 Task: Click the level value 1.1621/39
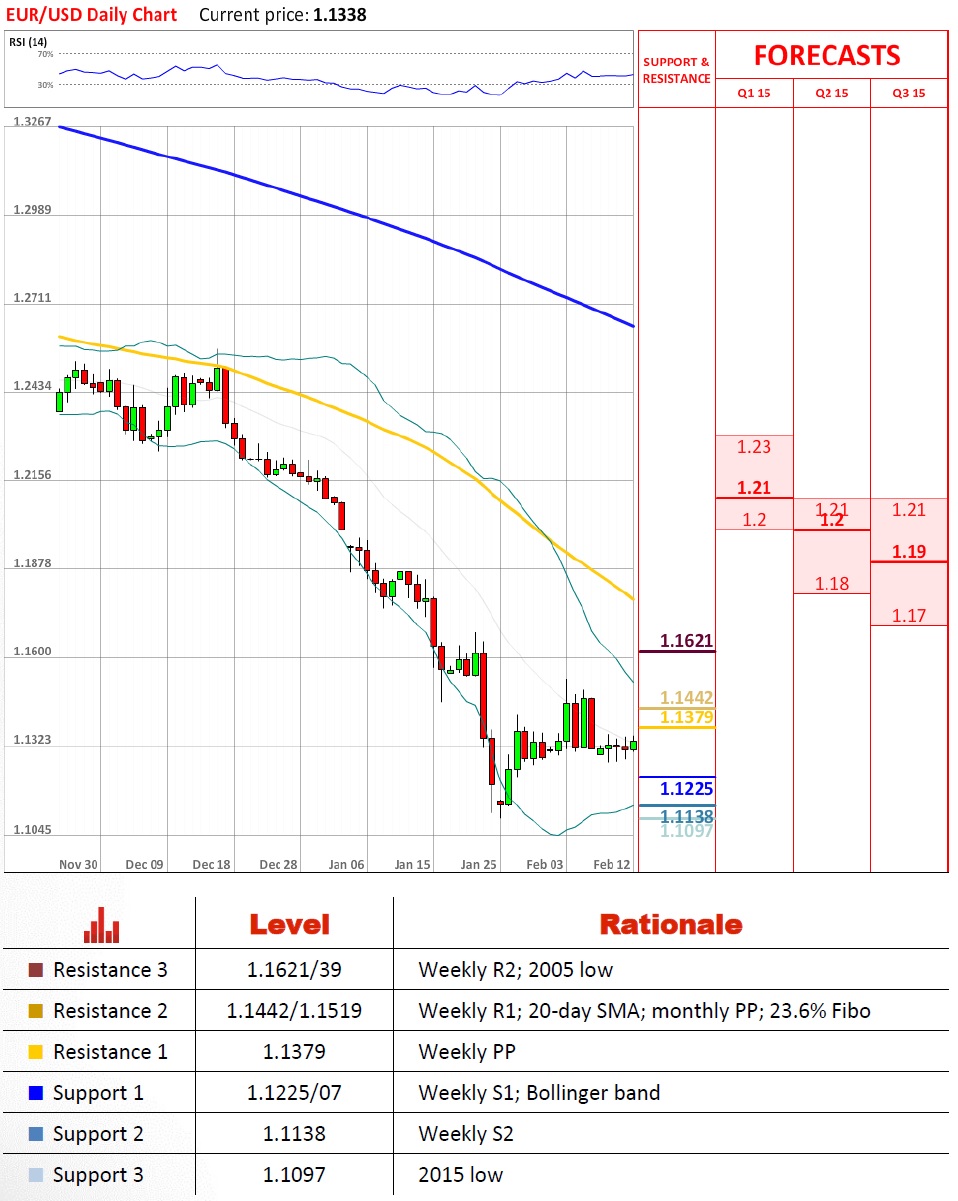(294, 970)
